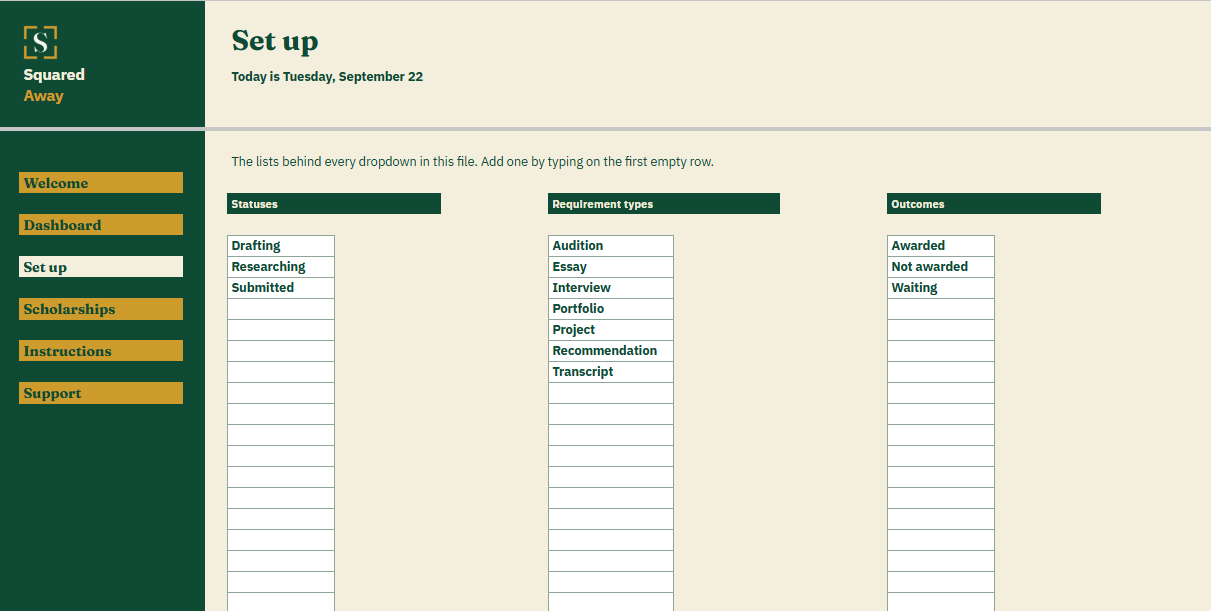Click first empty row under Requirement types

[611, 393]
